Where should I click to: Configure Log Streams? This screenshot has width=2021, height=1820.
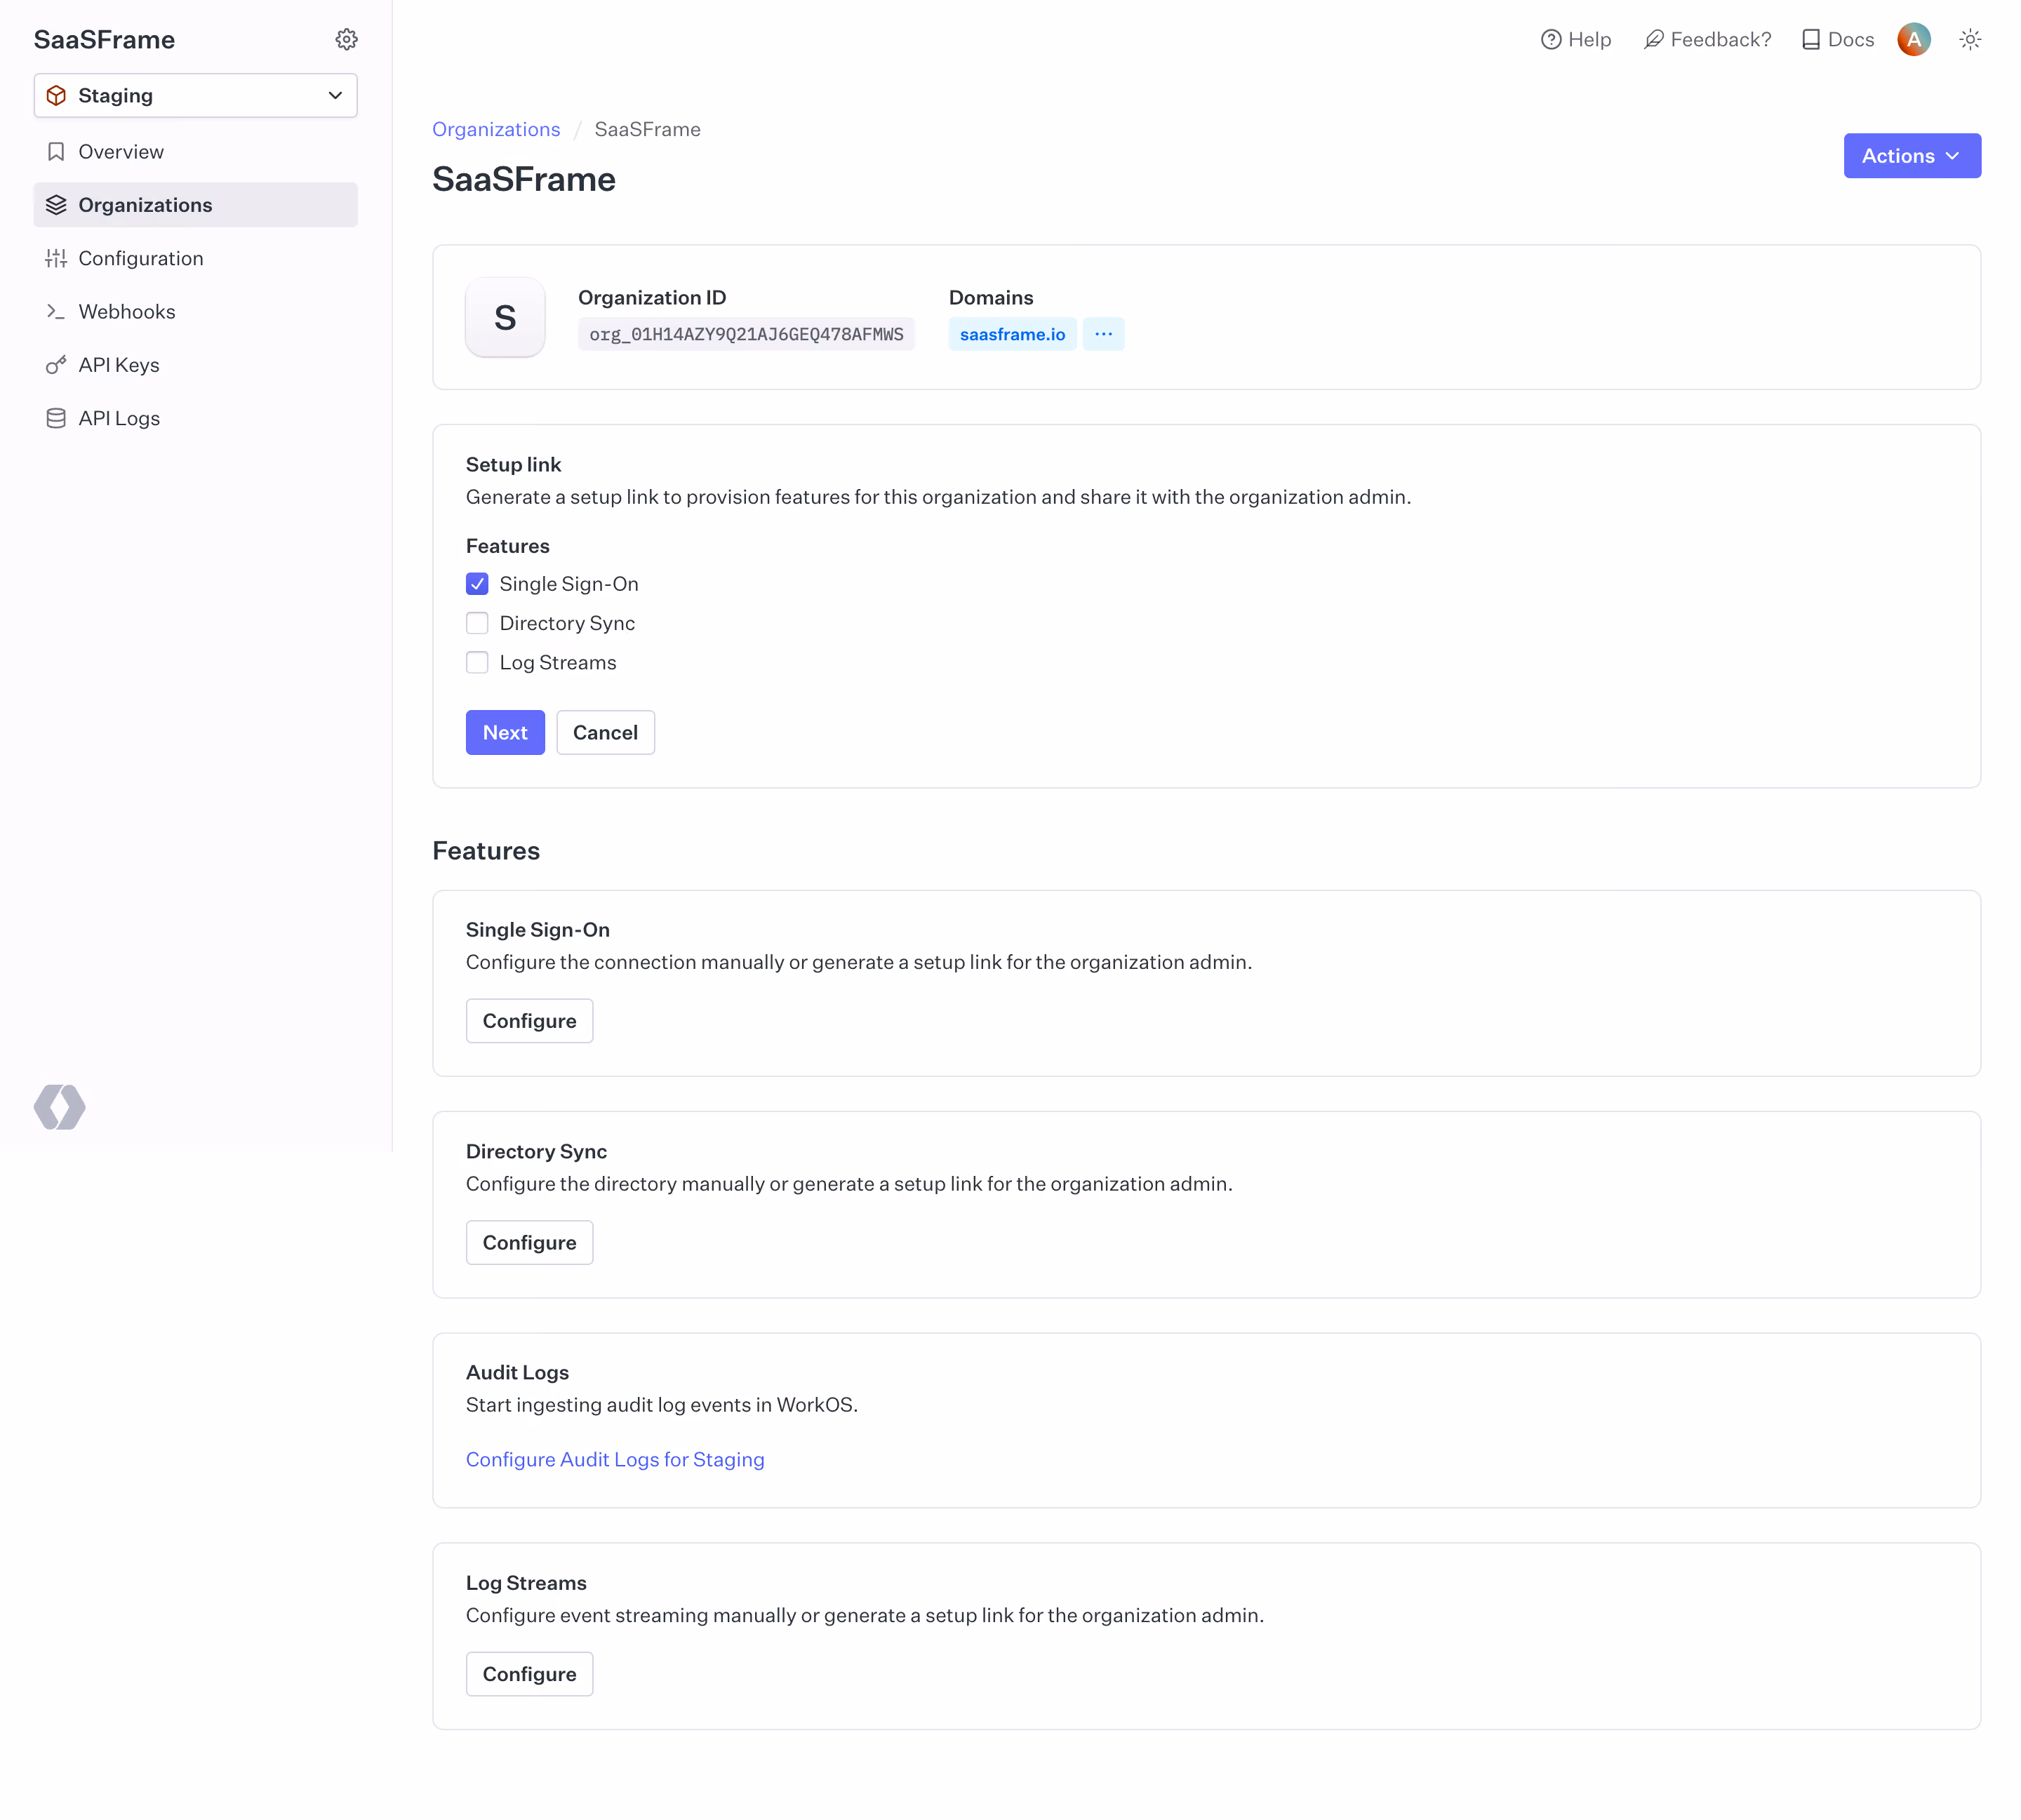click(529, 1674)
